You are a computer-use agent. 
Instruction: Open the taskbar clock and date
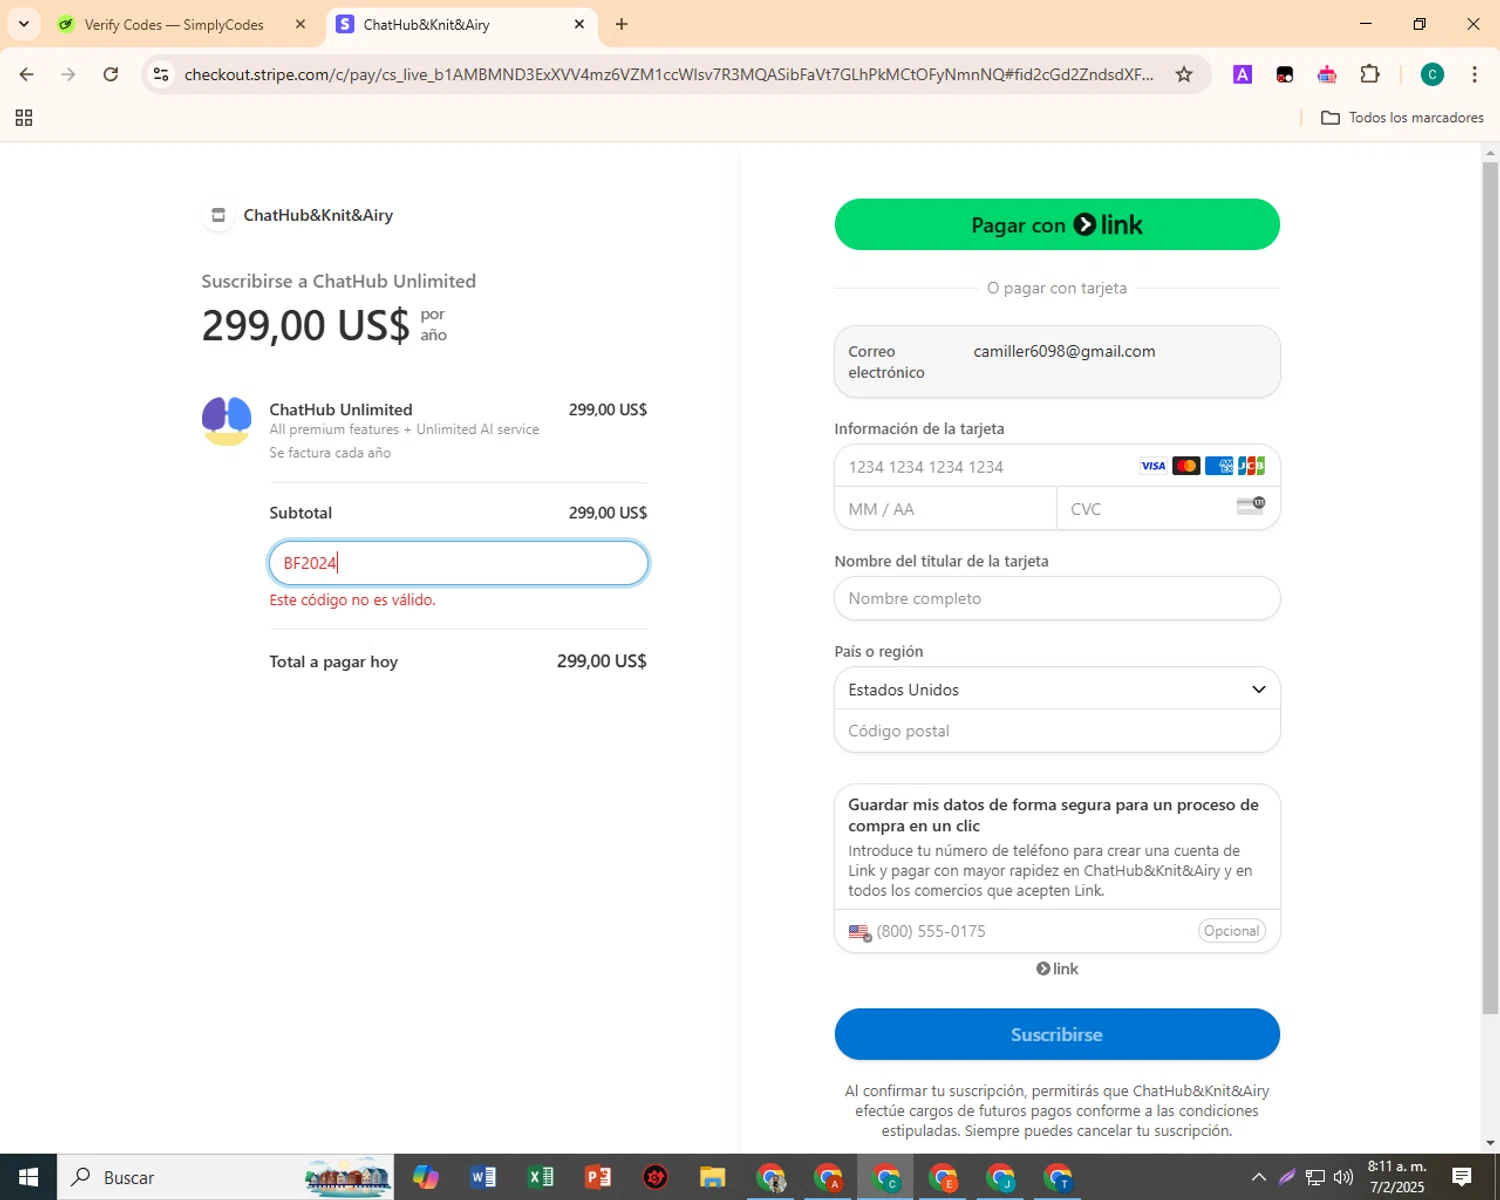coord(1397,1177)
